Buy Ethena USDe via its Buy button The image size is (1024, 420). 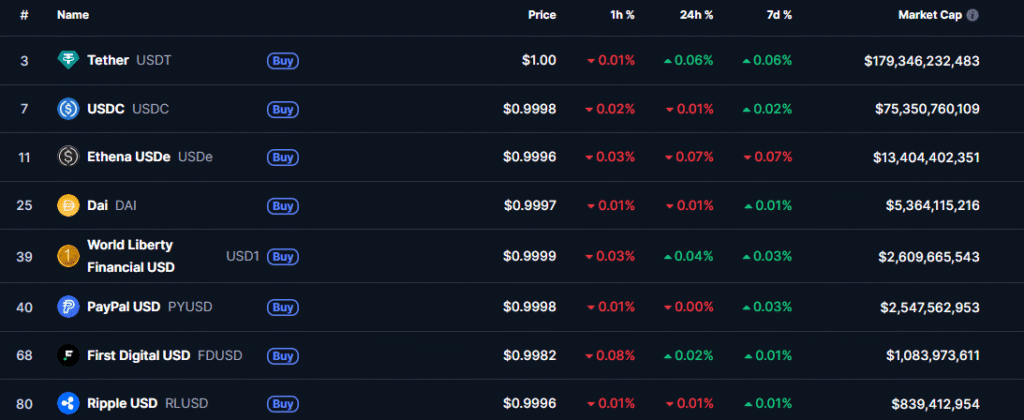[x=283, y=157]
